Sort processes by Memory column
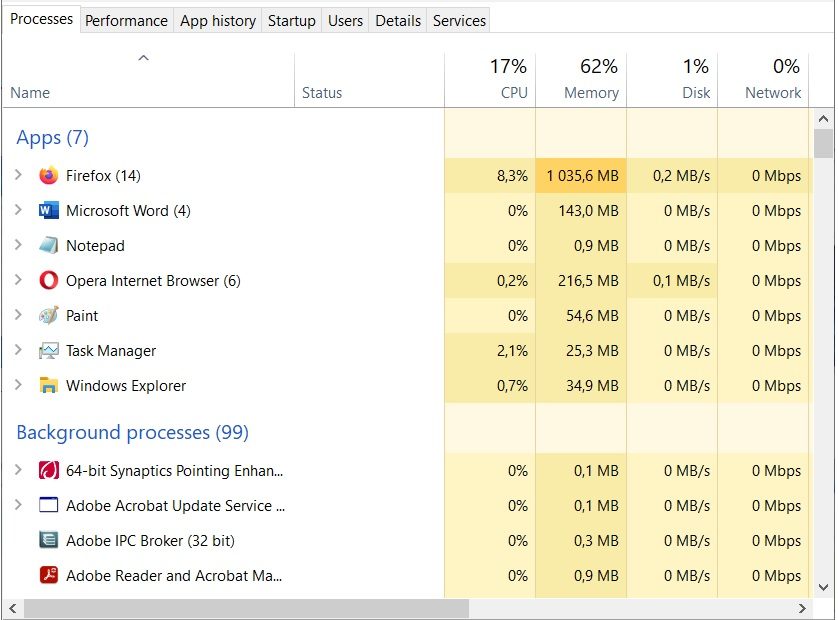Image resolution: width=838 pixels, height=620 pixels. point(590,80)
